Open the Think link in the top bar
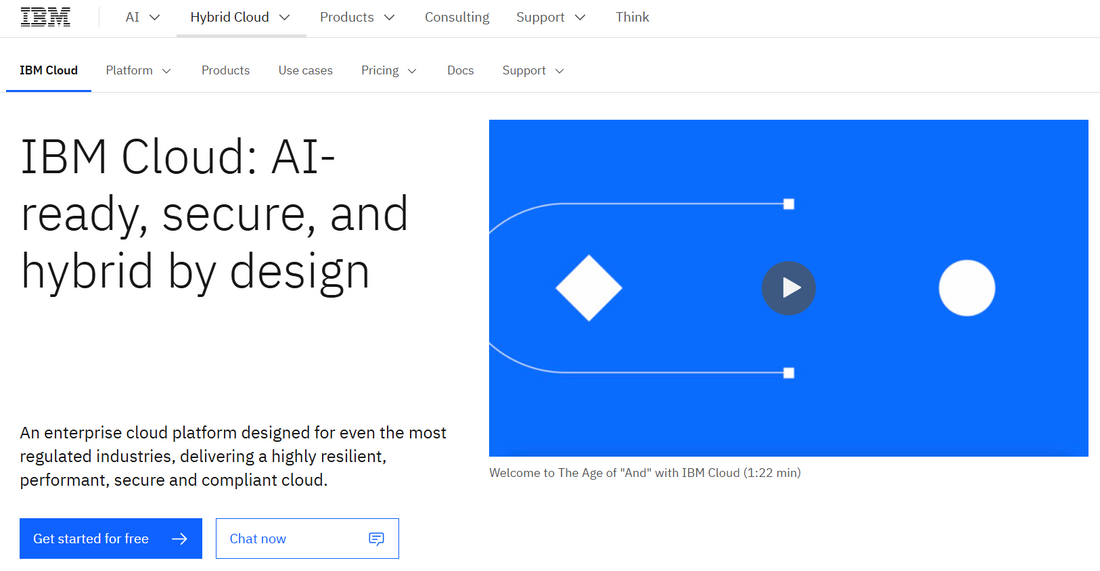The image size is (1100, 571). tap(632, 17)
